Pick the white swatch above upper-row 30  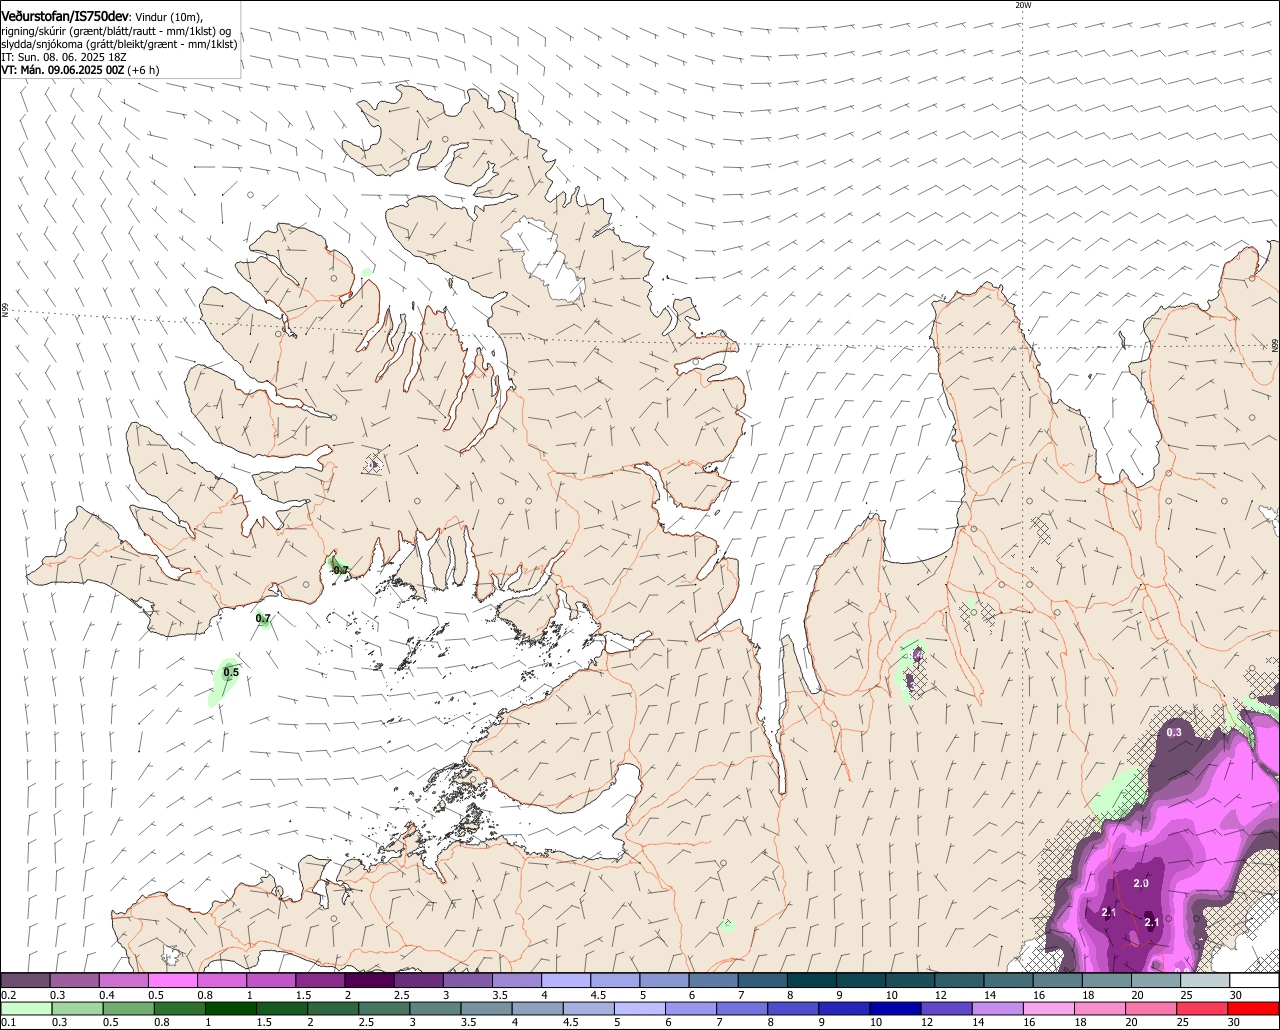(x=1254, y=981)
